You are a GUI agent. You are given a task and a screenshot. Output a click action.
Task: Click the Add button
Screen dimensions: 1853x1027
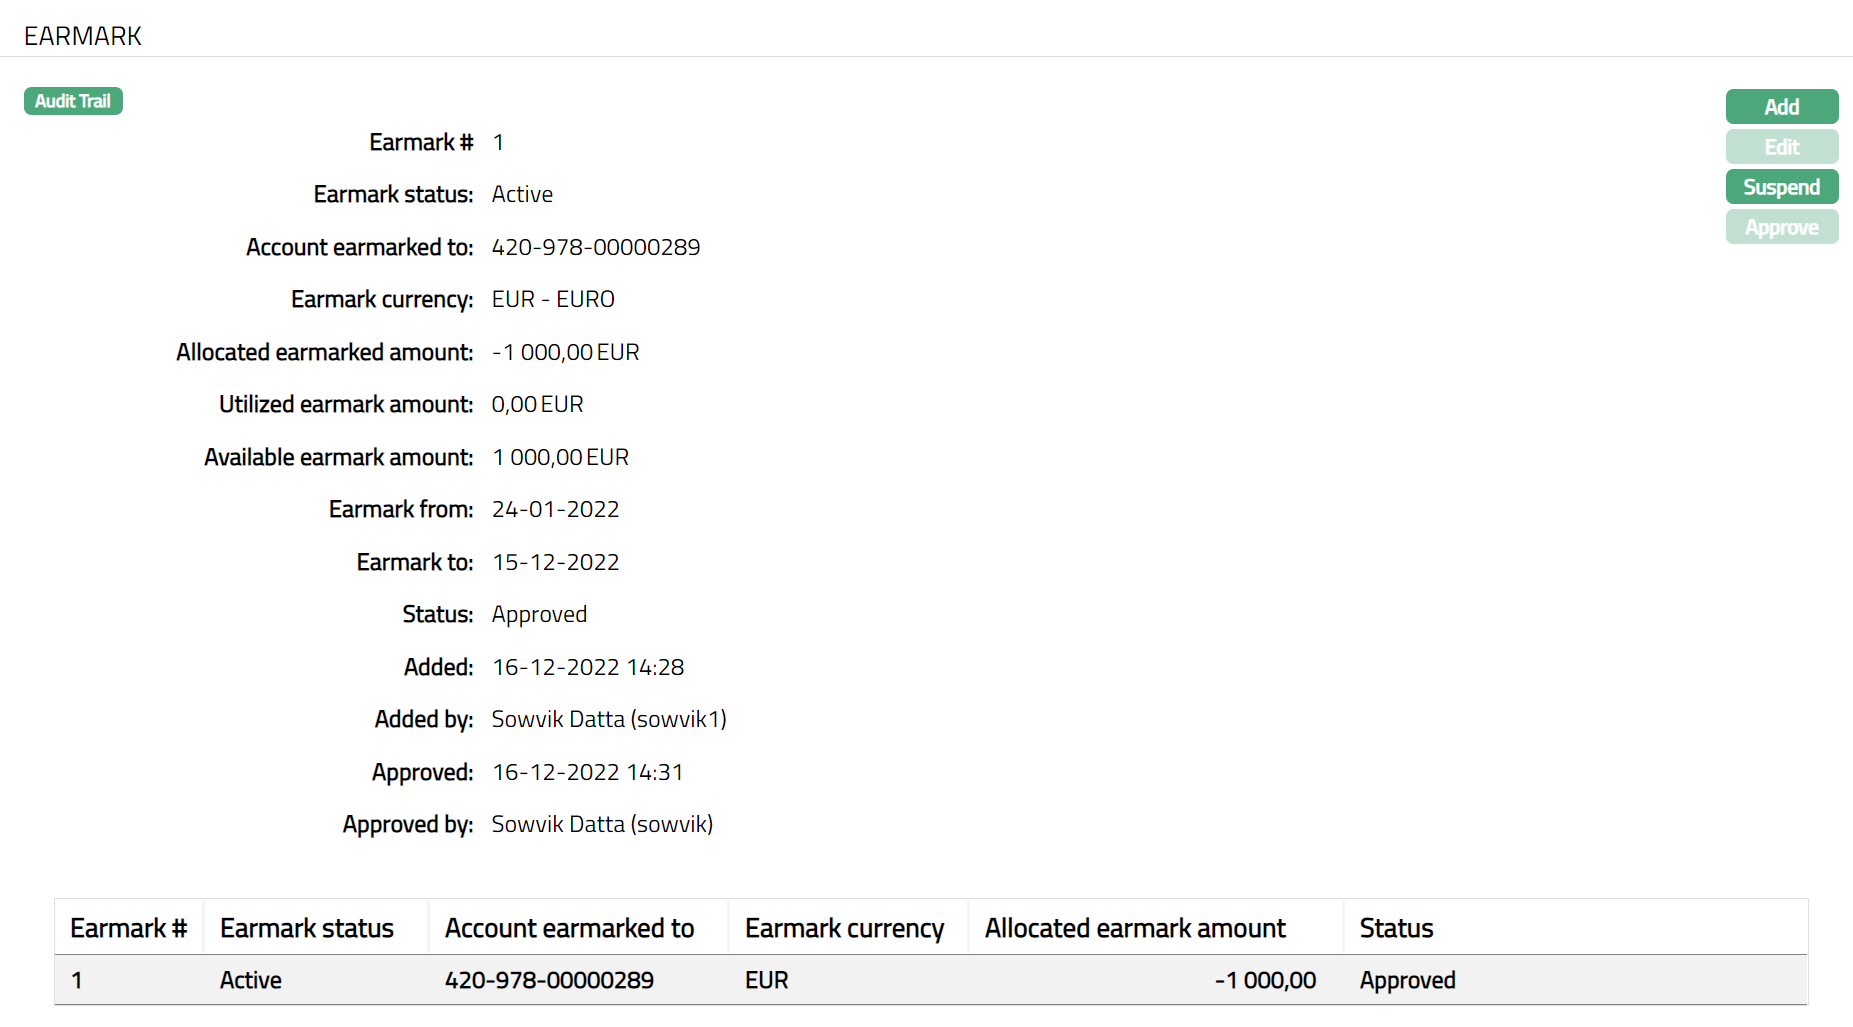tap(1781, 107)
